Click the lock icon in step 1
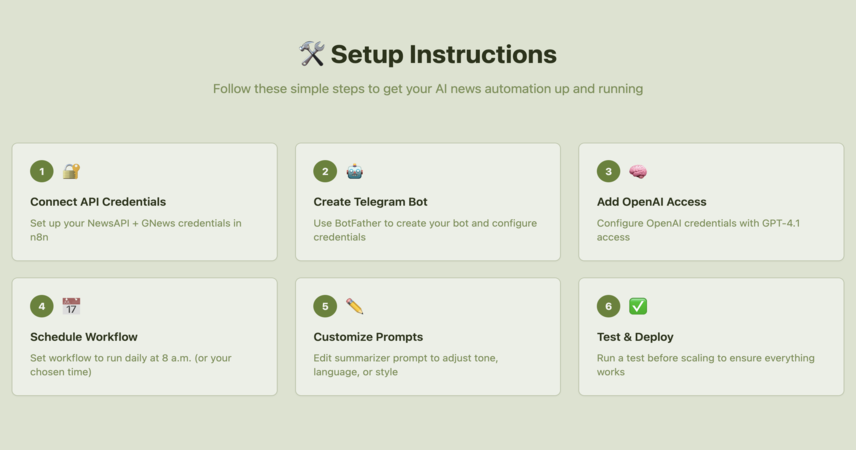The height and width of the screenshot is (450, 856). [x=71, y=171]
